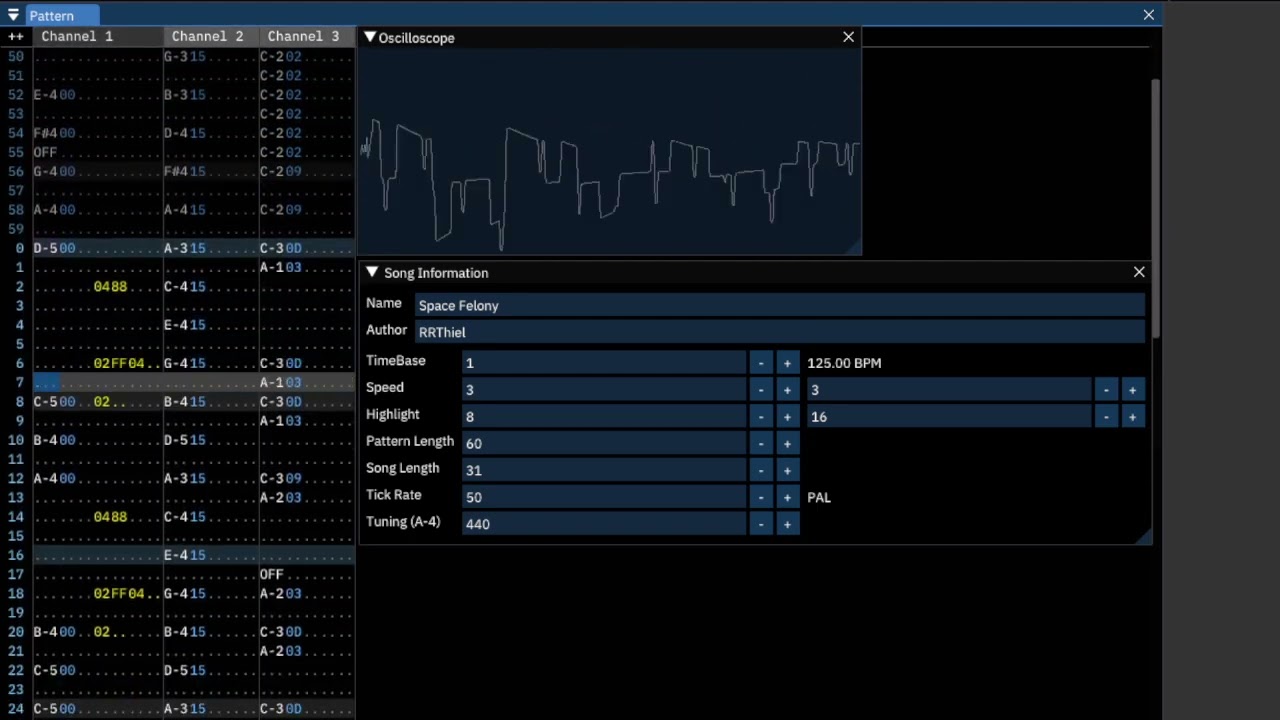This screenshot has width=1280, height=720.
Task: Select F#4 note in row 54
Action: [x=46, y=133]
